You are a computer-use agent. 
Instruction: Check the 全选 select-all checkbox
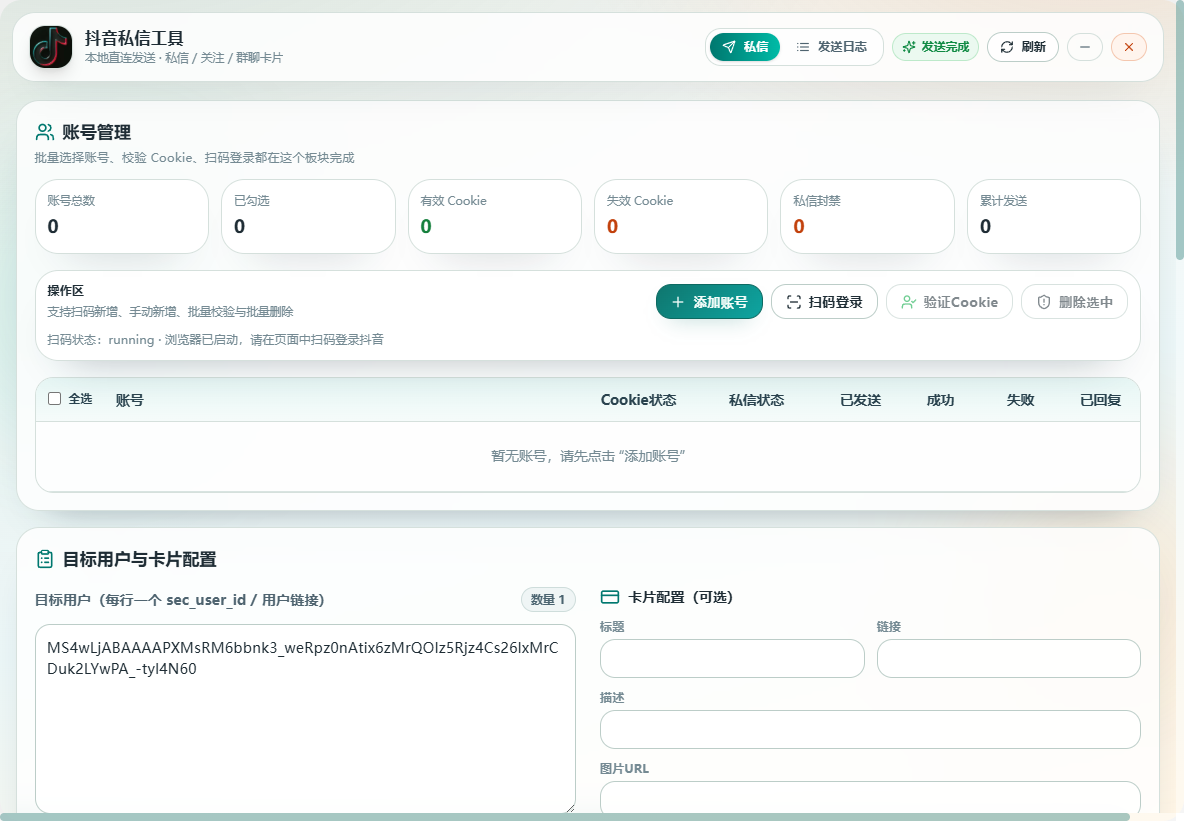click(x=54, y=399)
